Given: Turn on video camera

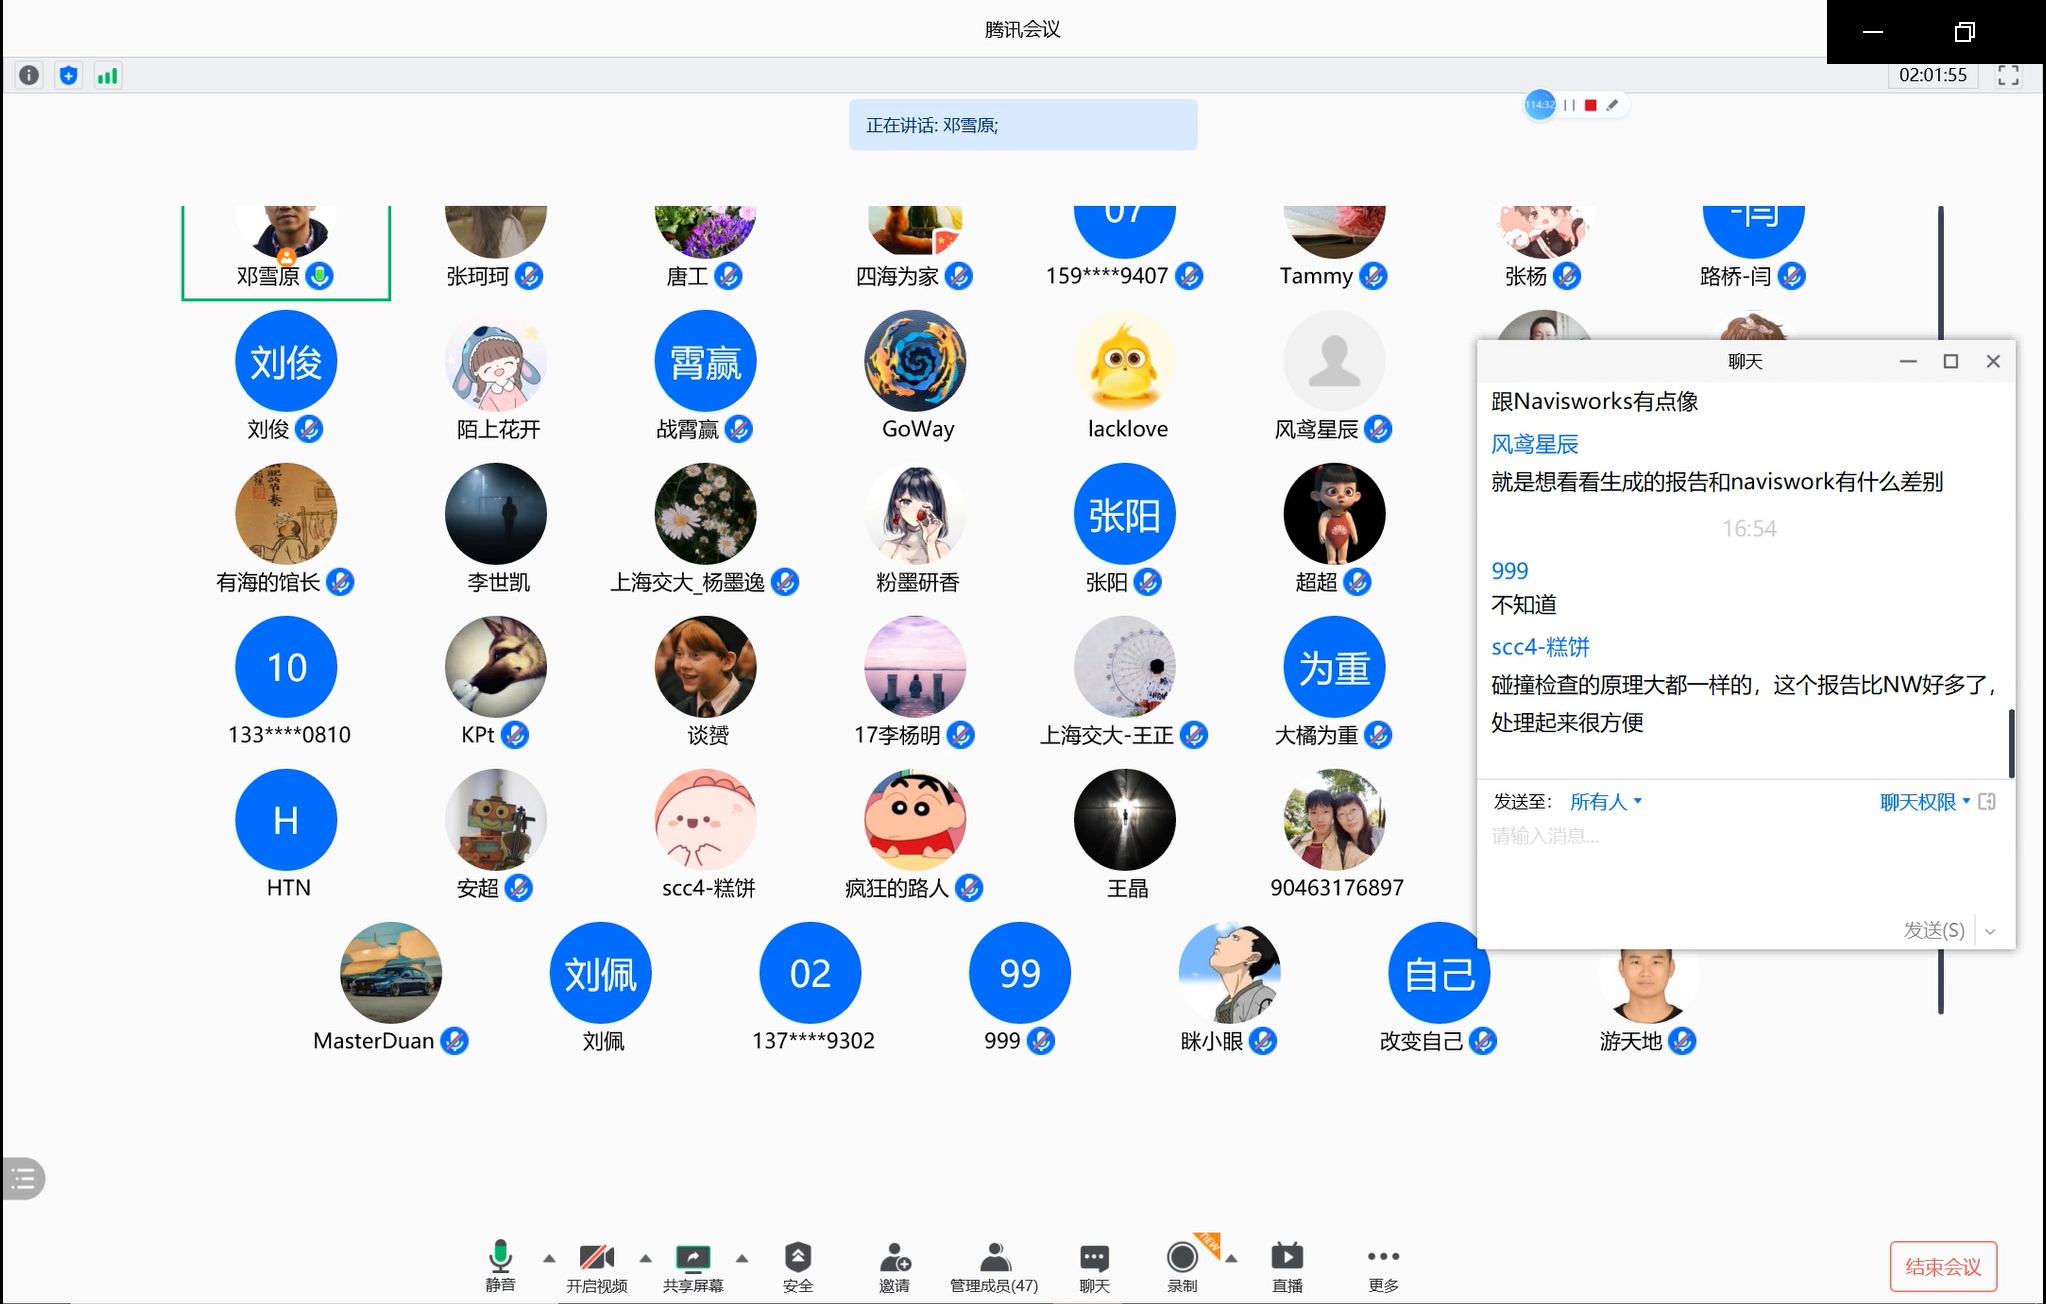Looking at the screenshot, I should (x=596, y=1258).
